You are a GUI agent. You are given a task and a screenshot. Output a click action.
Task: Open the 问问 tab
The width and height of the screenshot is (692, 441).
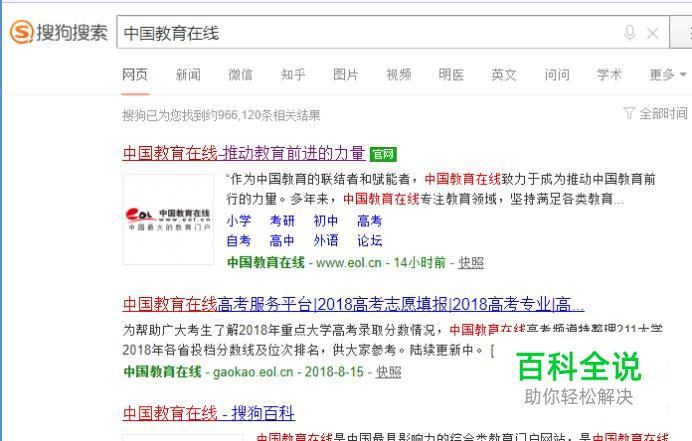tap(557, 75)
